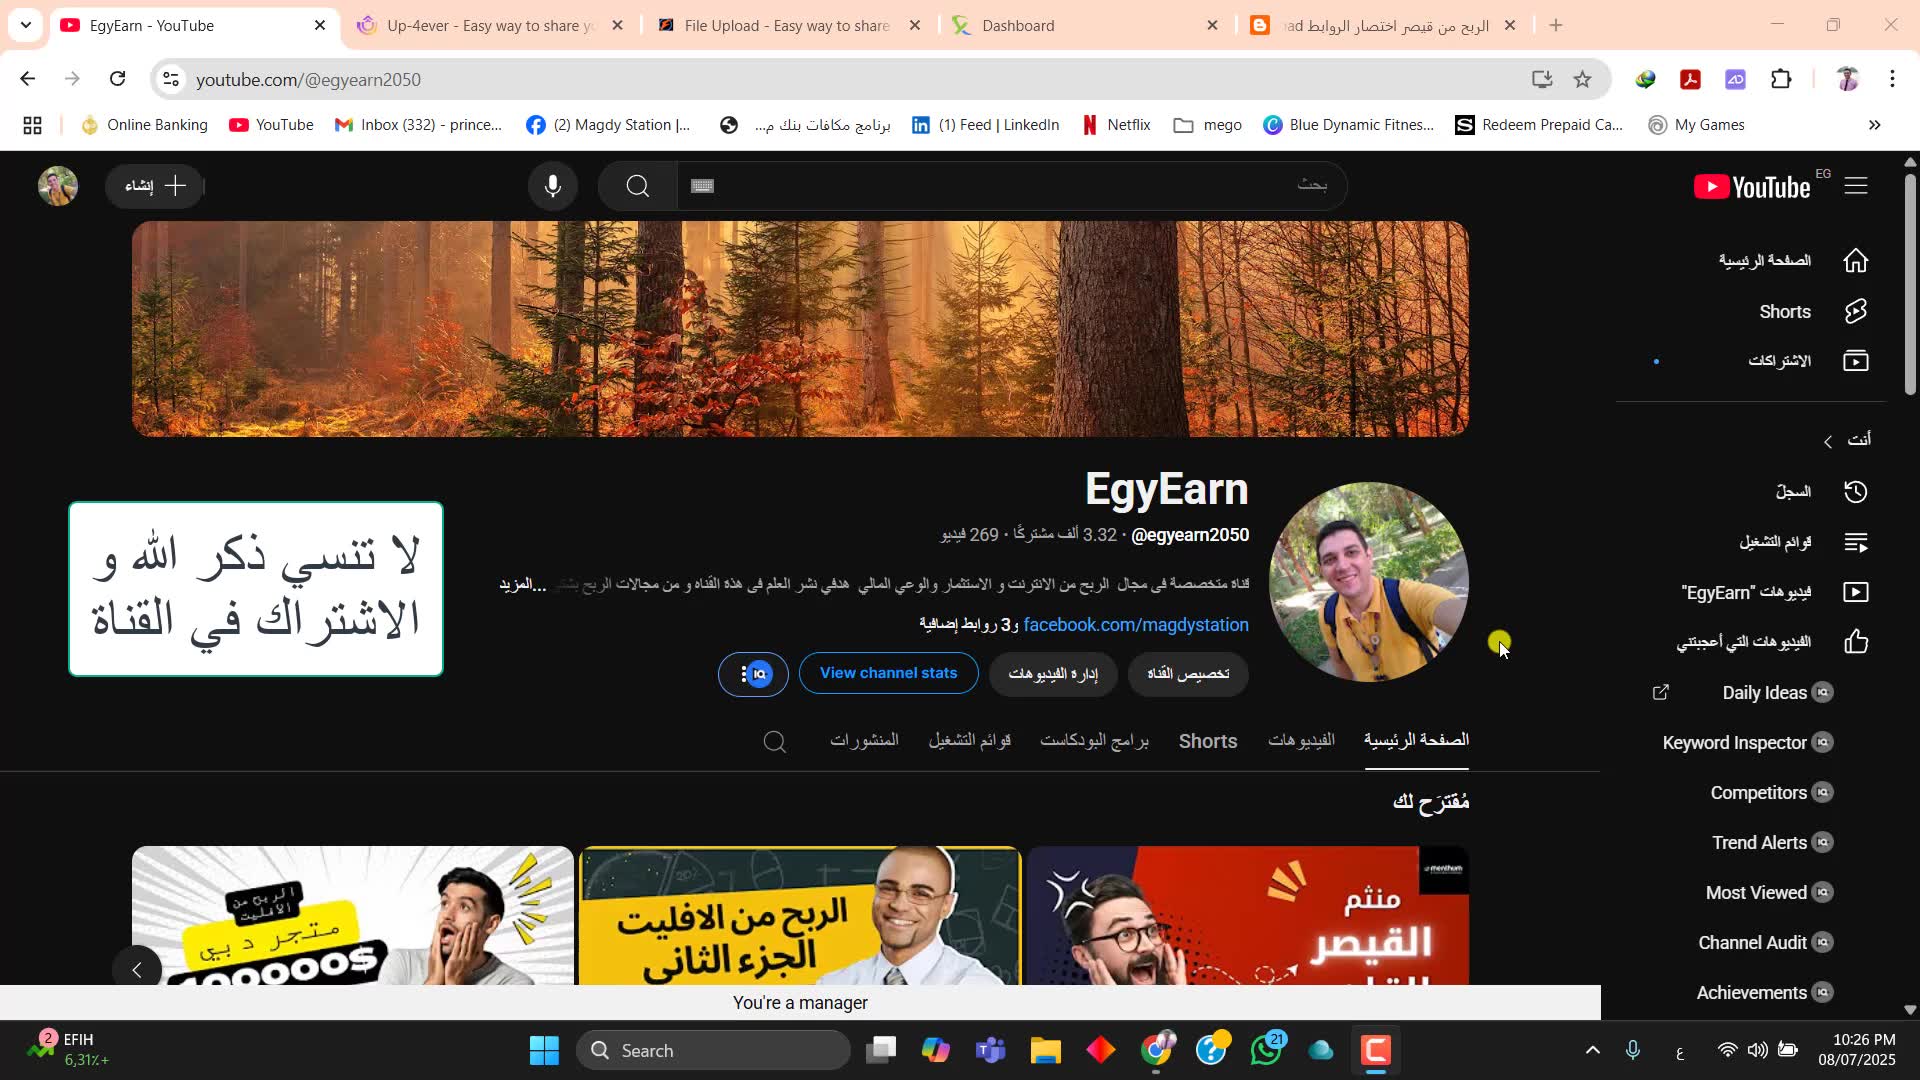The height and width of the screenshot is (1080, 1920).
Task: Click the Customize channel button
Action: pos(1188,674)
